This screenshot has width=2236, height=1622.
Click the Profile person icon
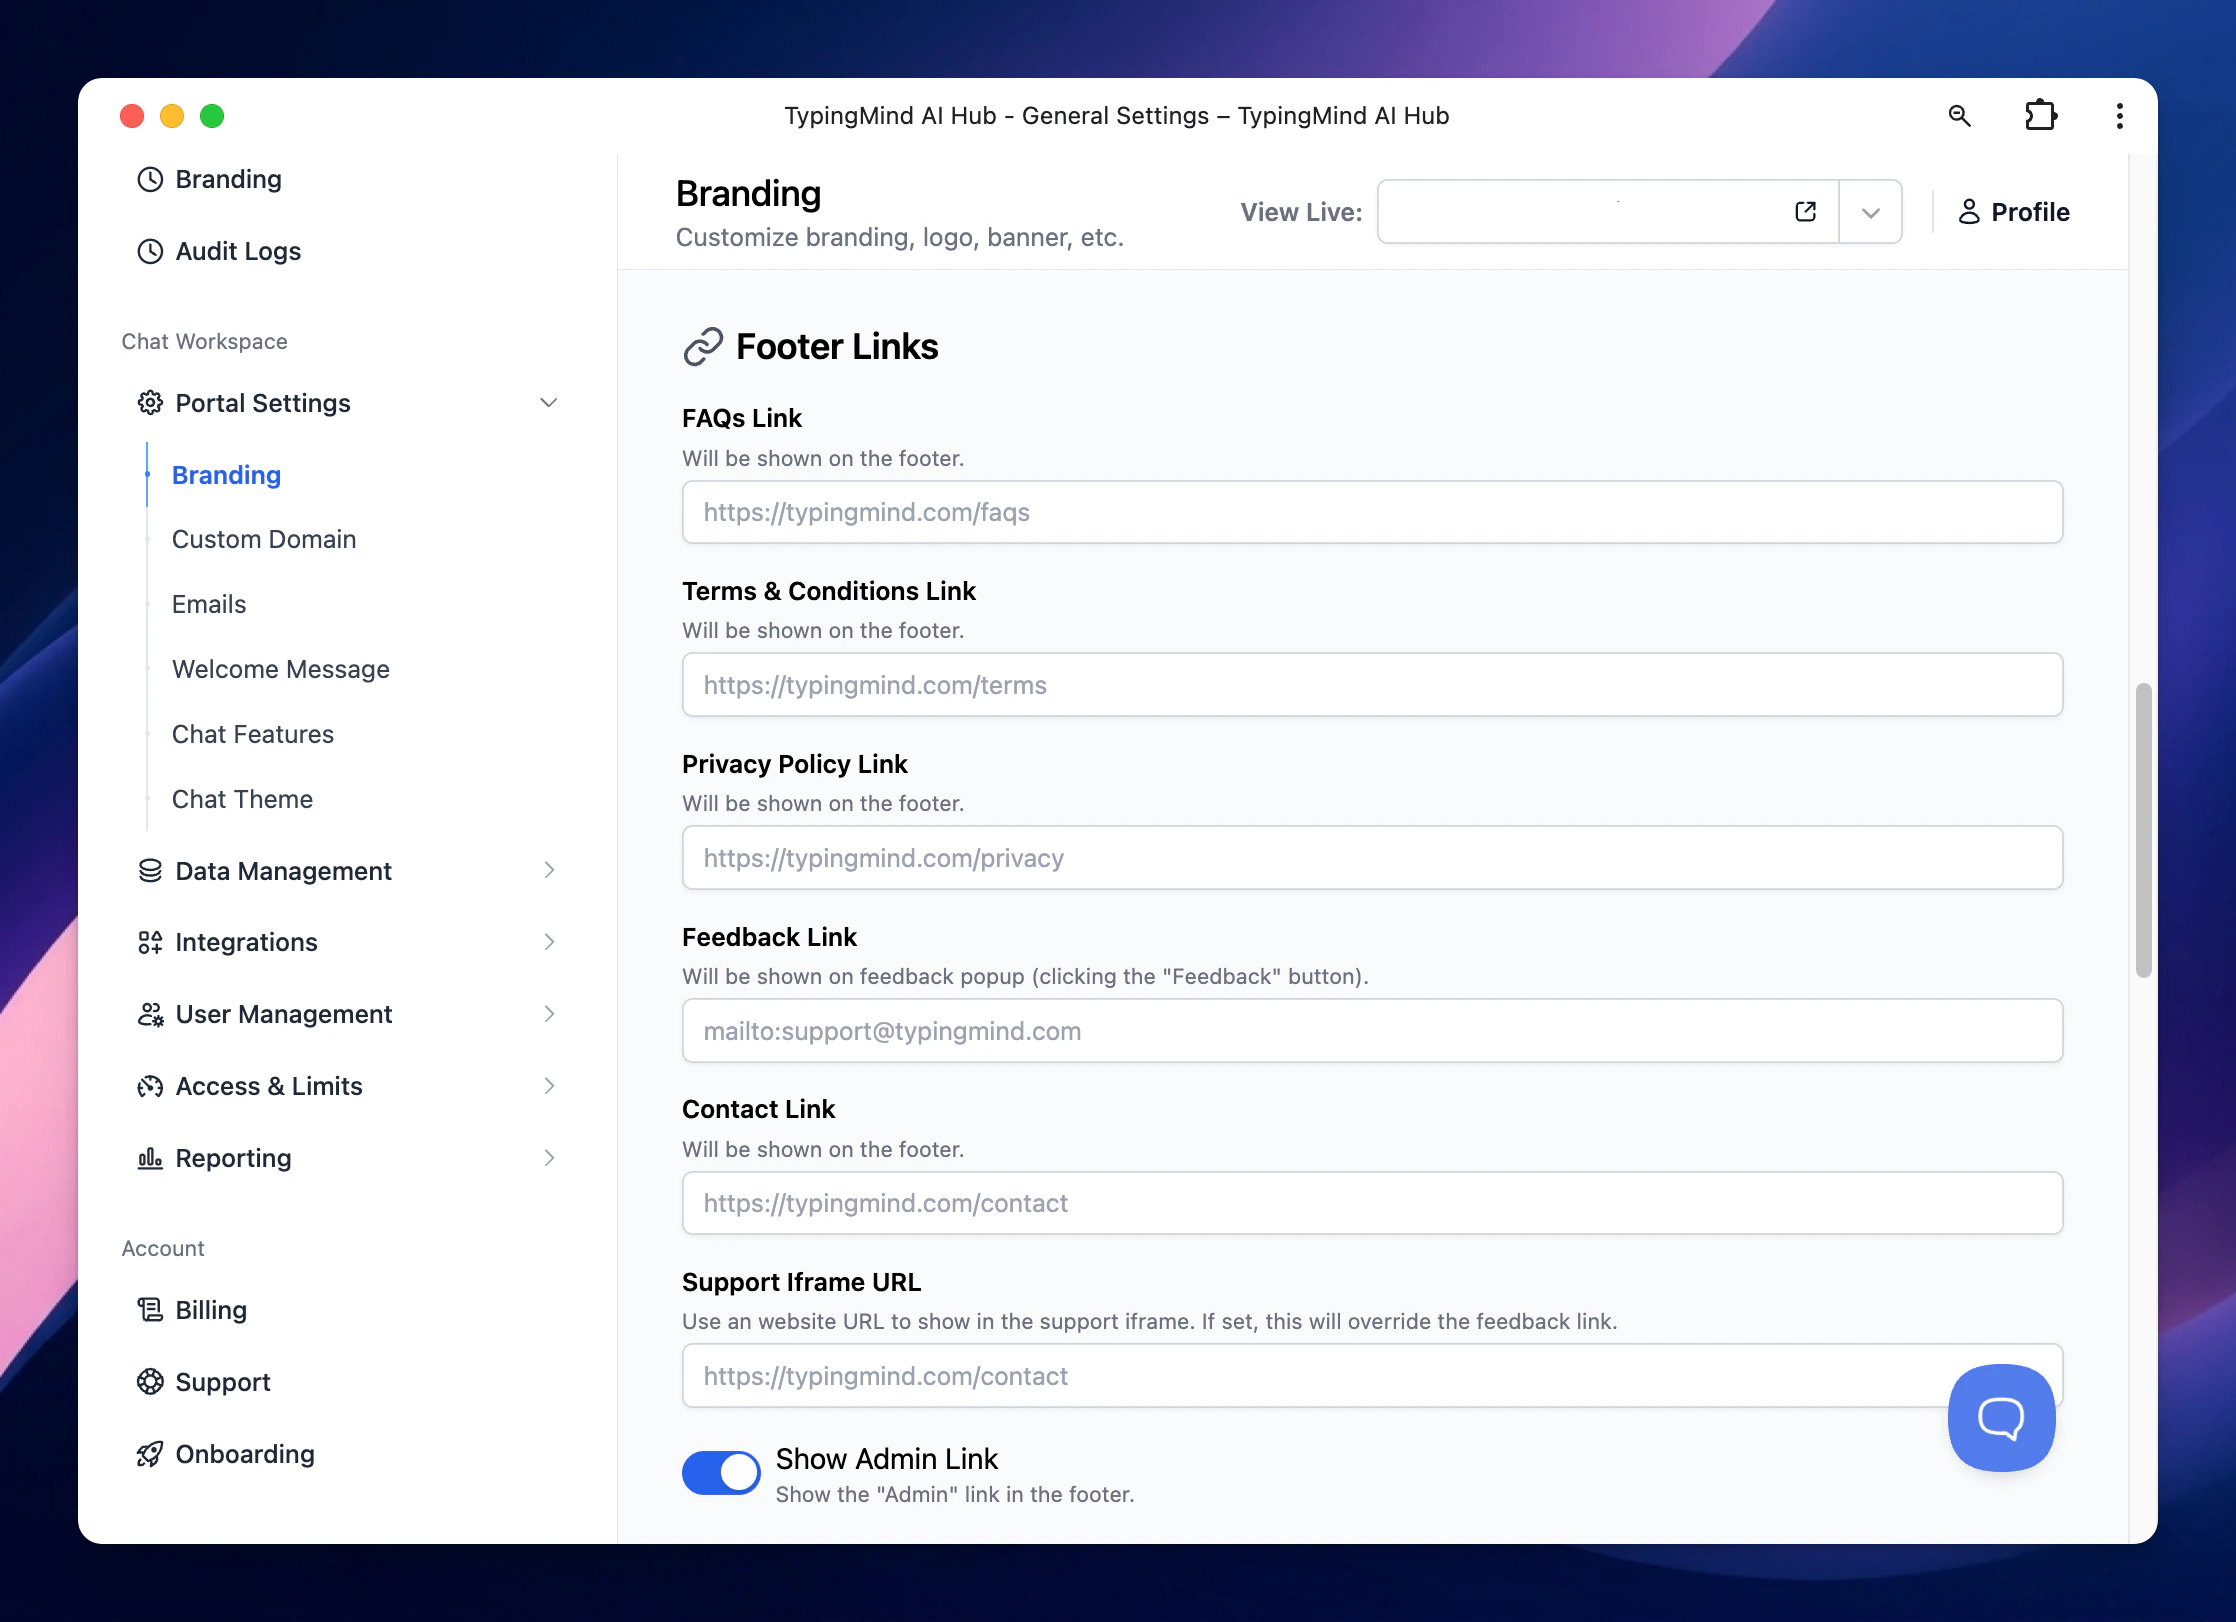1968,212
